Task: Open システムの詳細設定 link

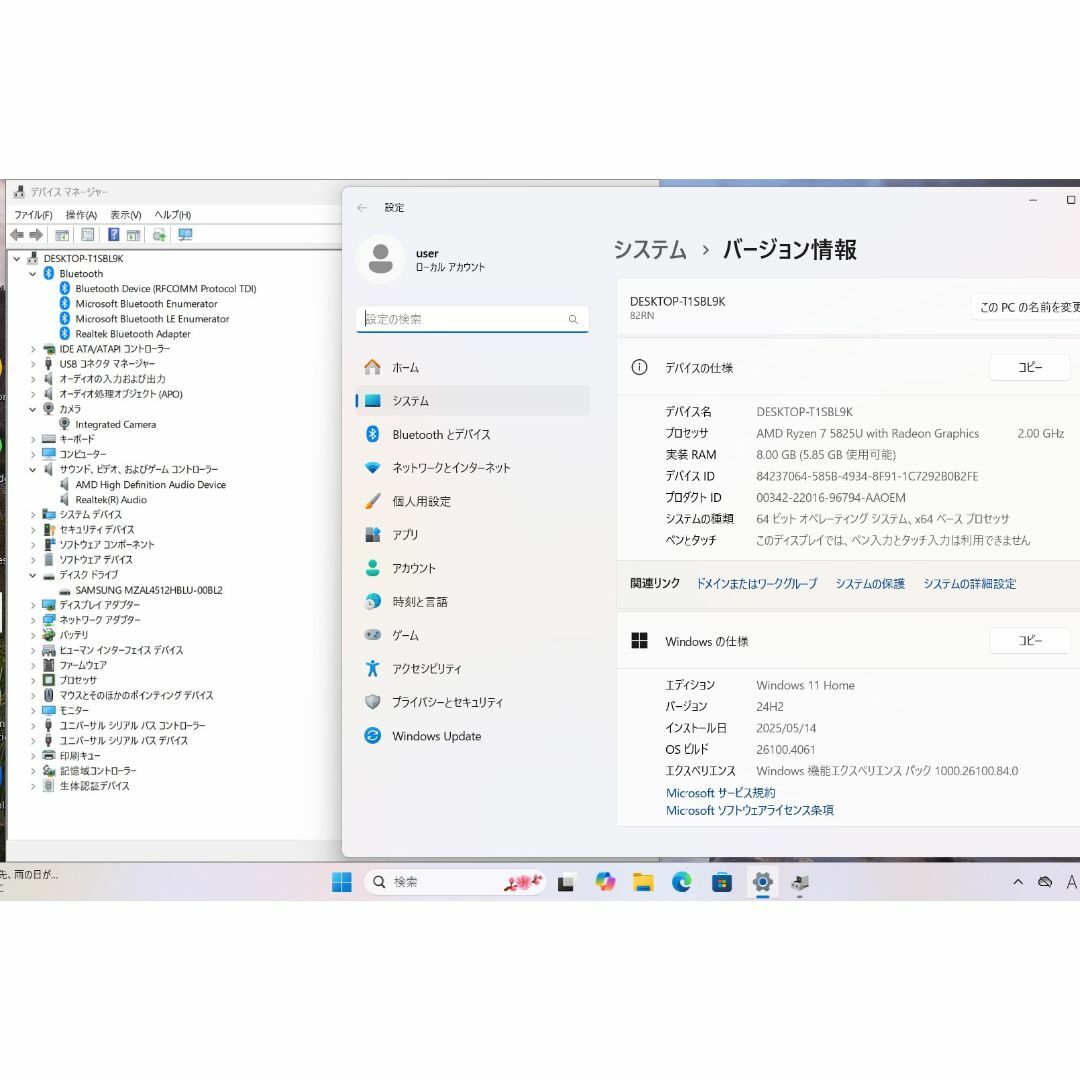Action: [970, 583]
